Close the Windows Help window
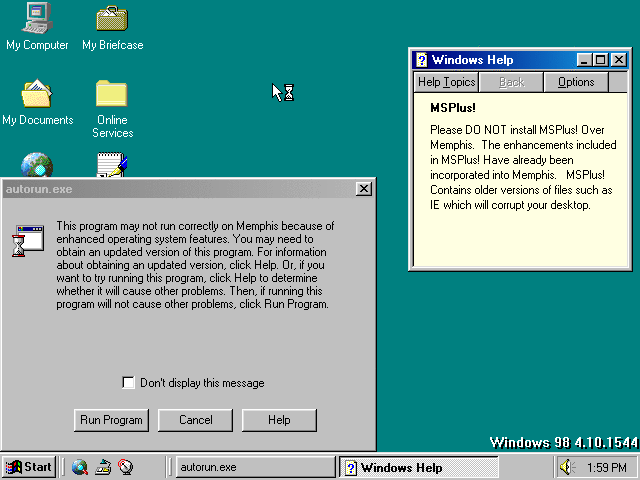The width and height of the screenshot is (640, 480). click(619, 60)
